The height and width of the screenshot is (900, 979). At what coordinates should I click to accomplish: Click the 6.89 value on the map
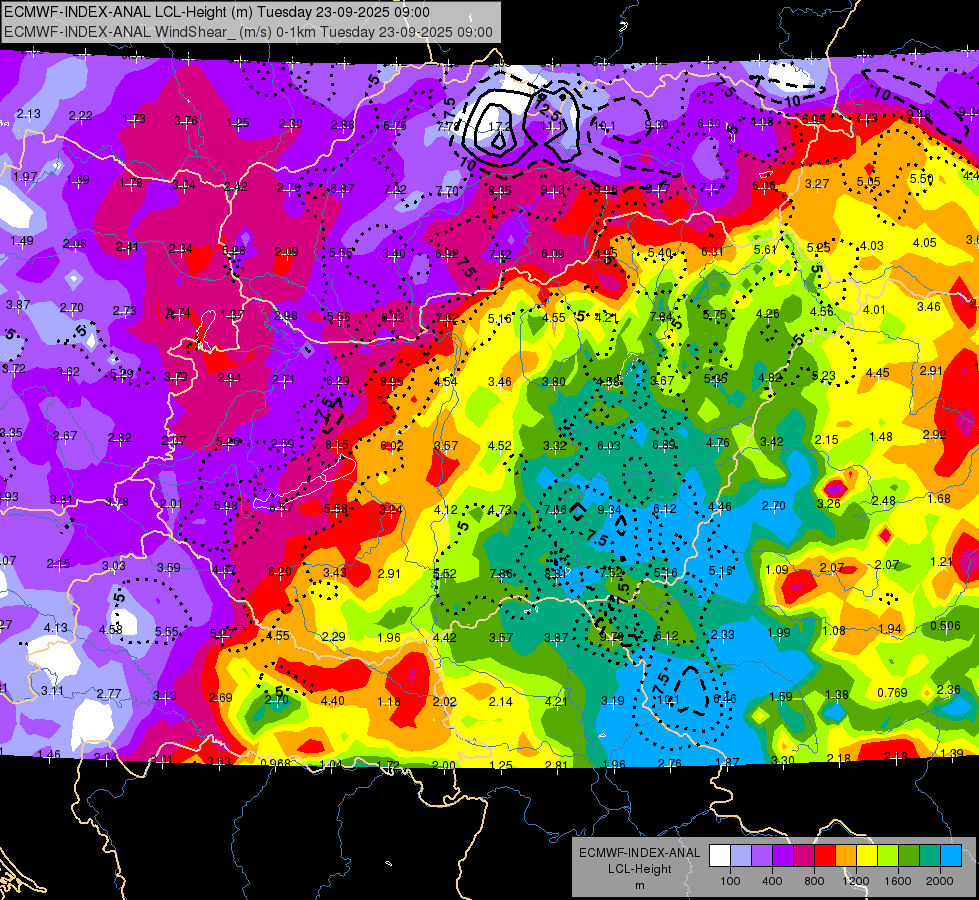664,444
